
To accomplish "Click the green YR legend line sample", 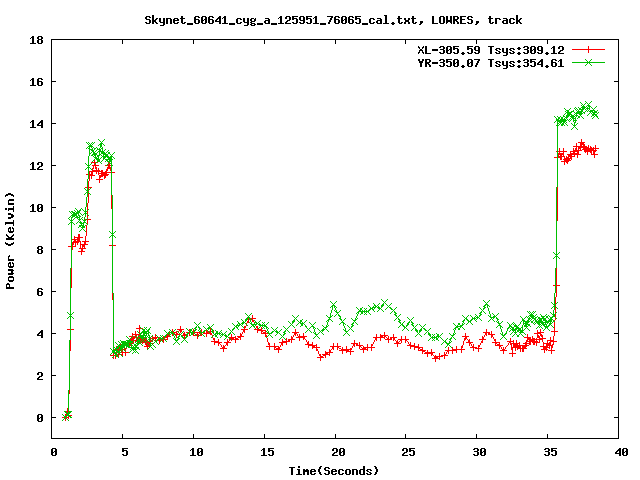I will click(x=588, y=62).
